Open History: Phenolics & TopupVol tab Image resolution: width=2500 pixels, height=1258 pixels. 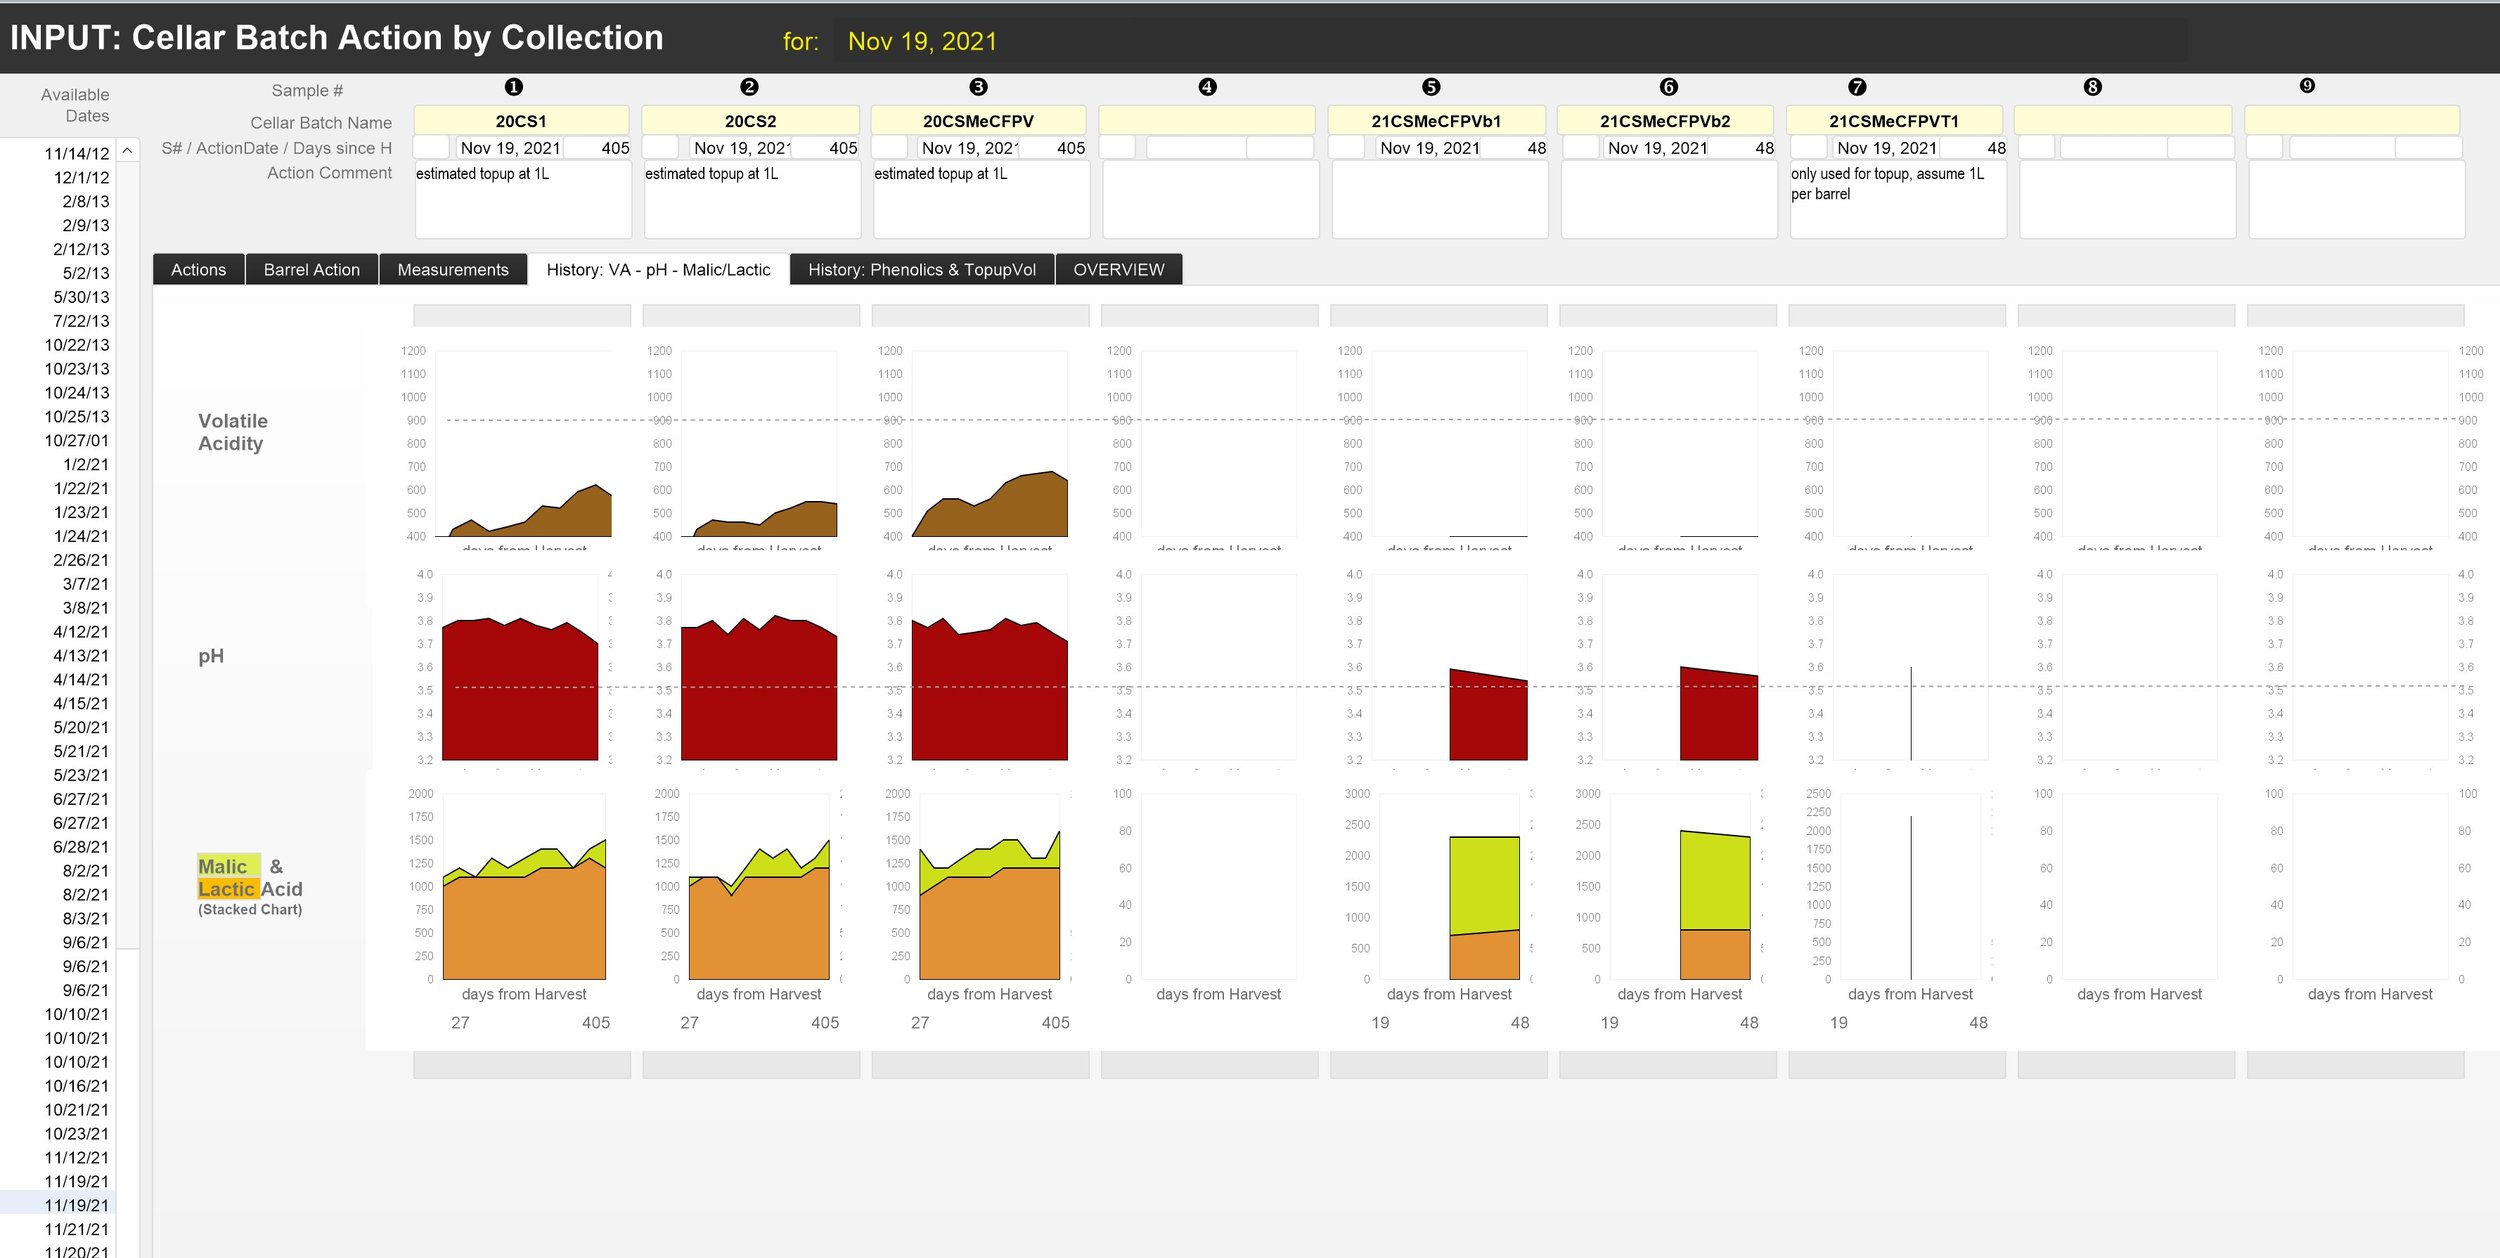(x=922, y=270)
